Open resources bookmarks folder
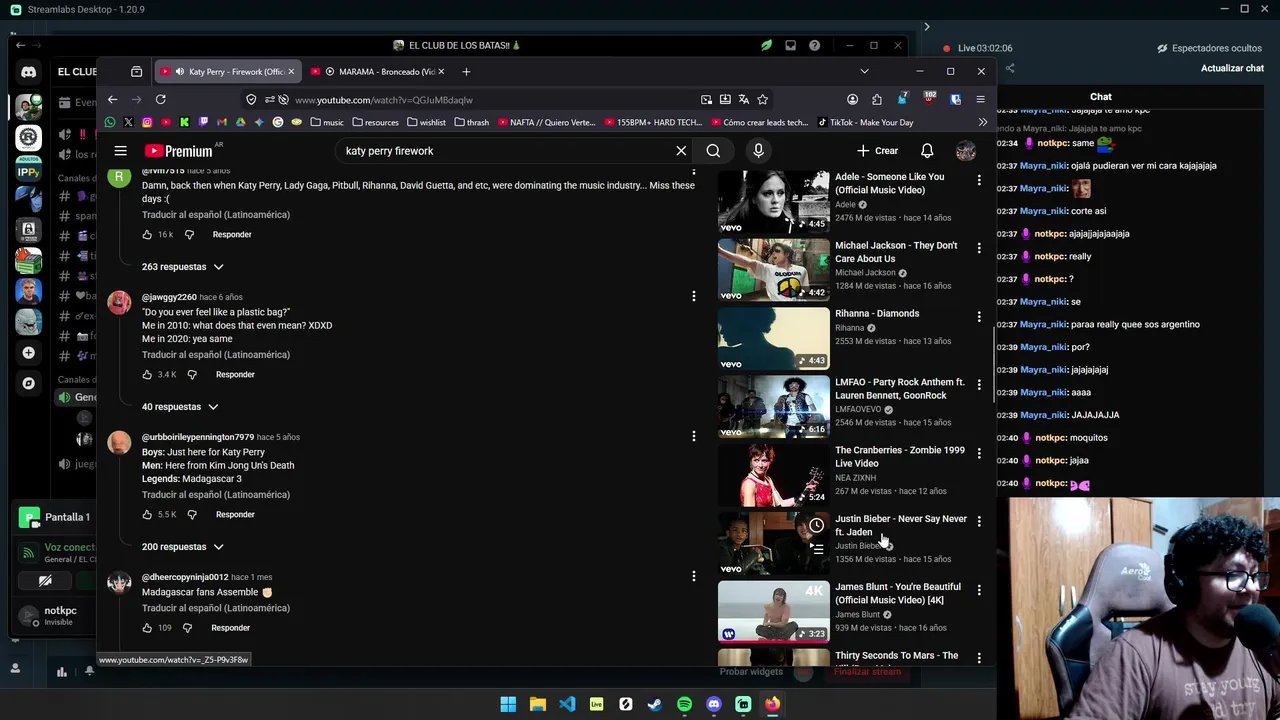Viewport: 1280px width, 720px height. 375,122
